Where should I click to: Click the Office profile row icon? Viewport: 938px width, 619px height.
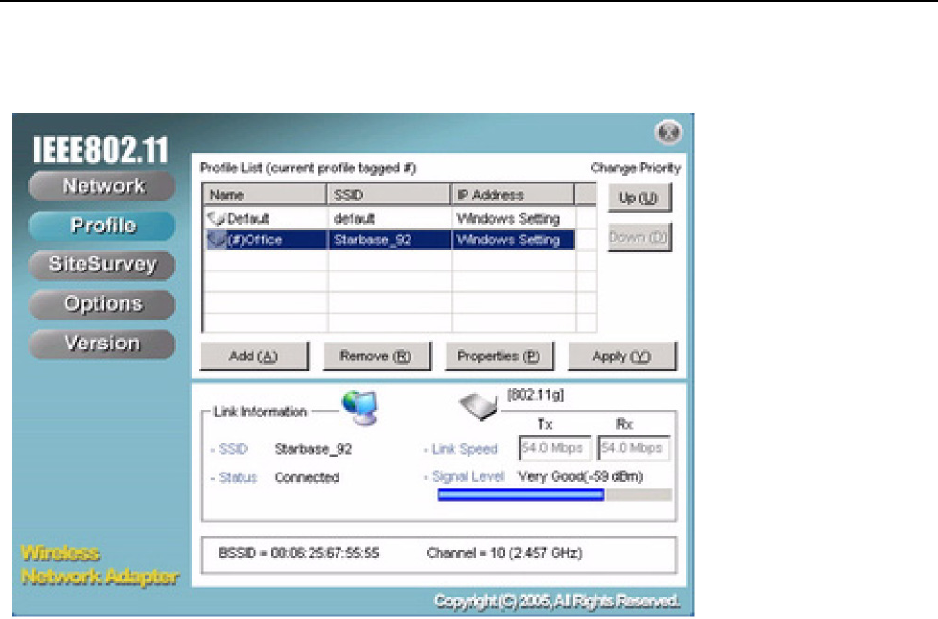[x=216, y=240]
